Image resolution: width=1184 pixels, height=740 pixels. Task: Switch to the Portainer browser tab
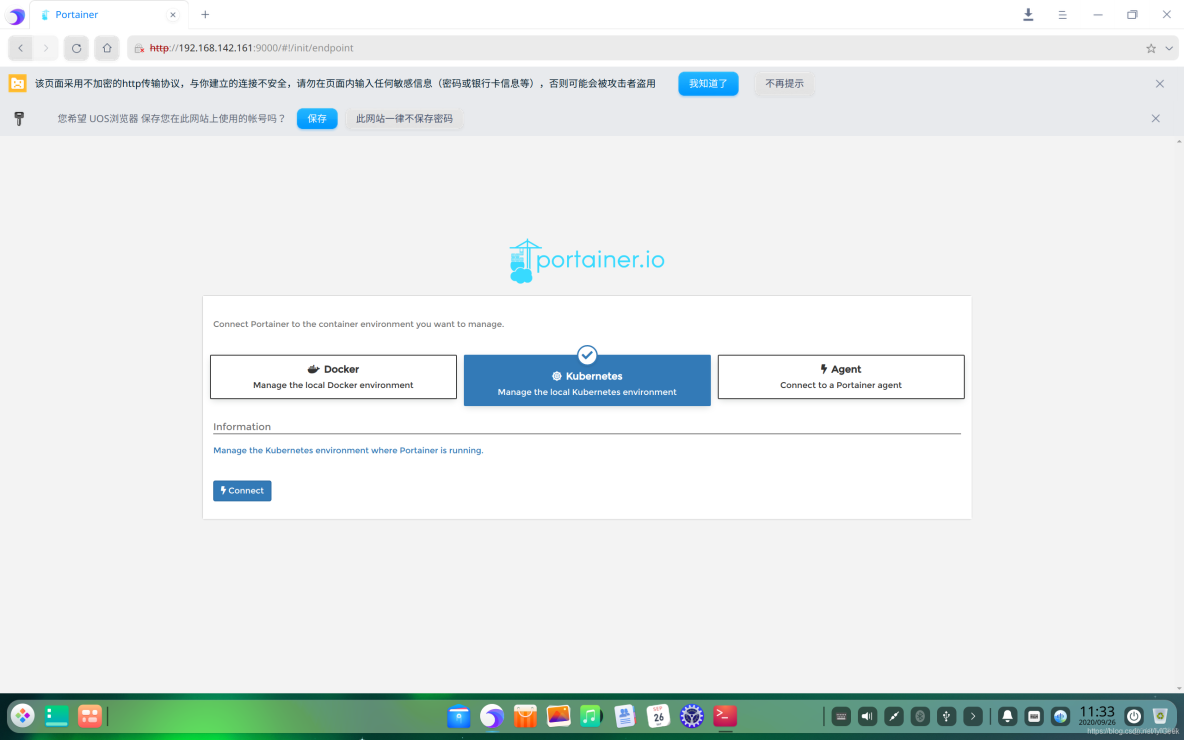coord(100,14)
